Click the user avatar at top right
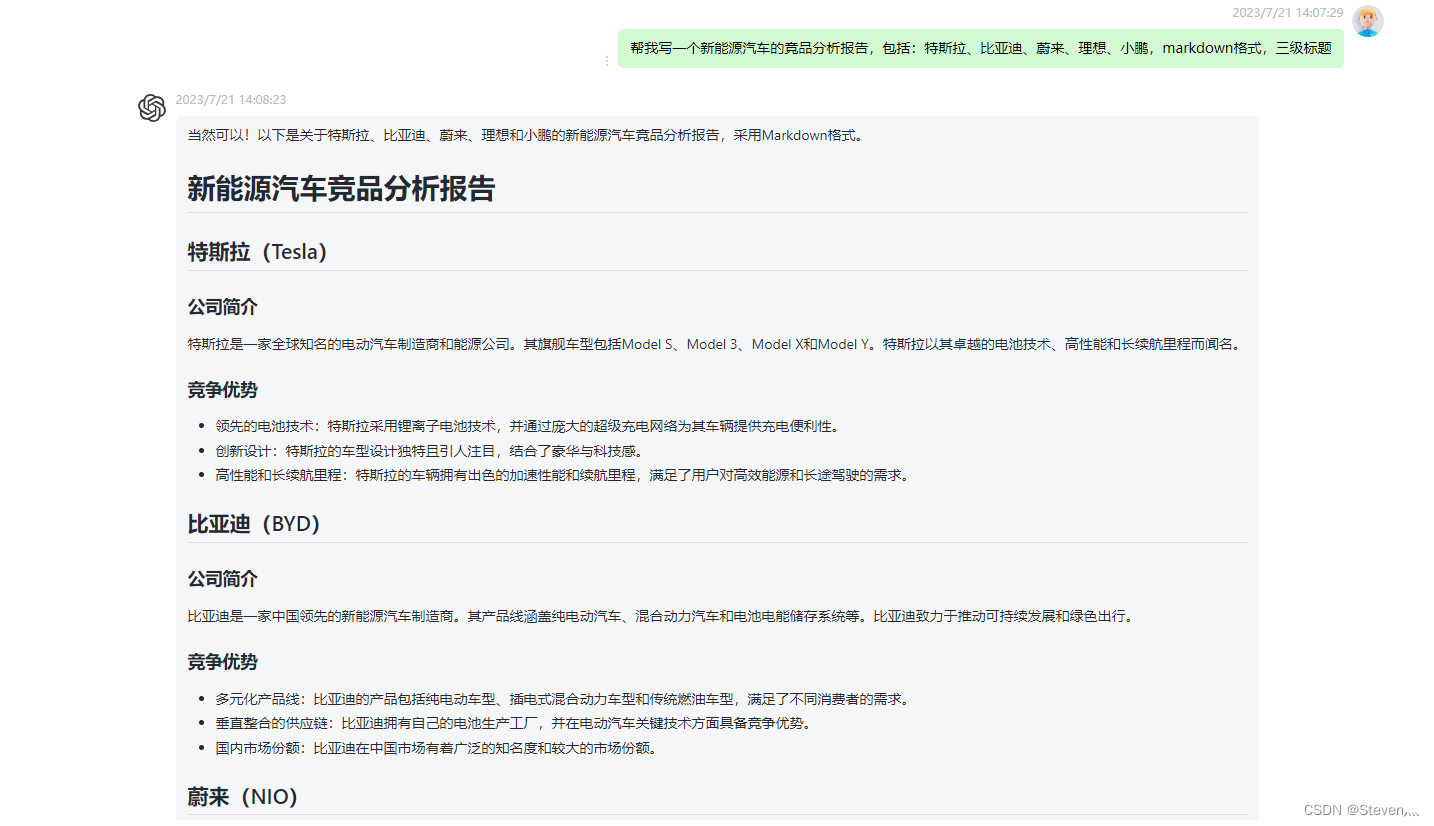The width and height of the screenshot is (1434, 826). 1367,22
